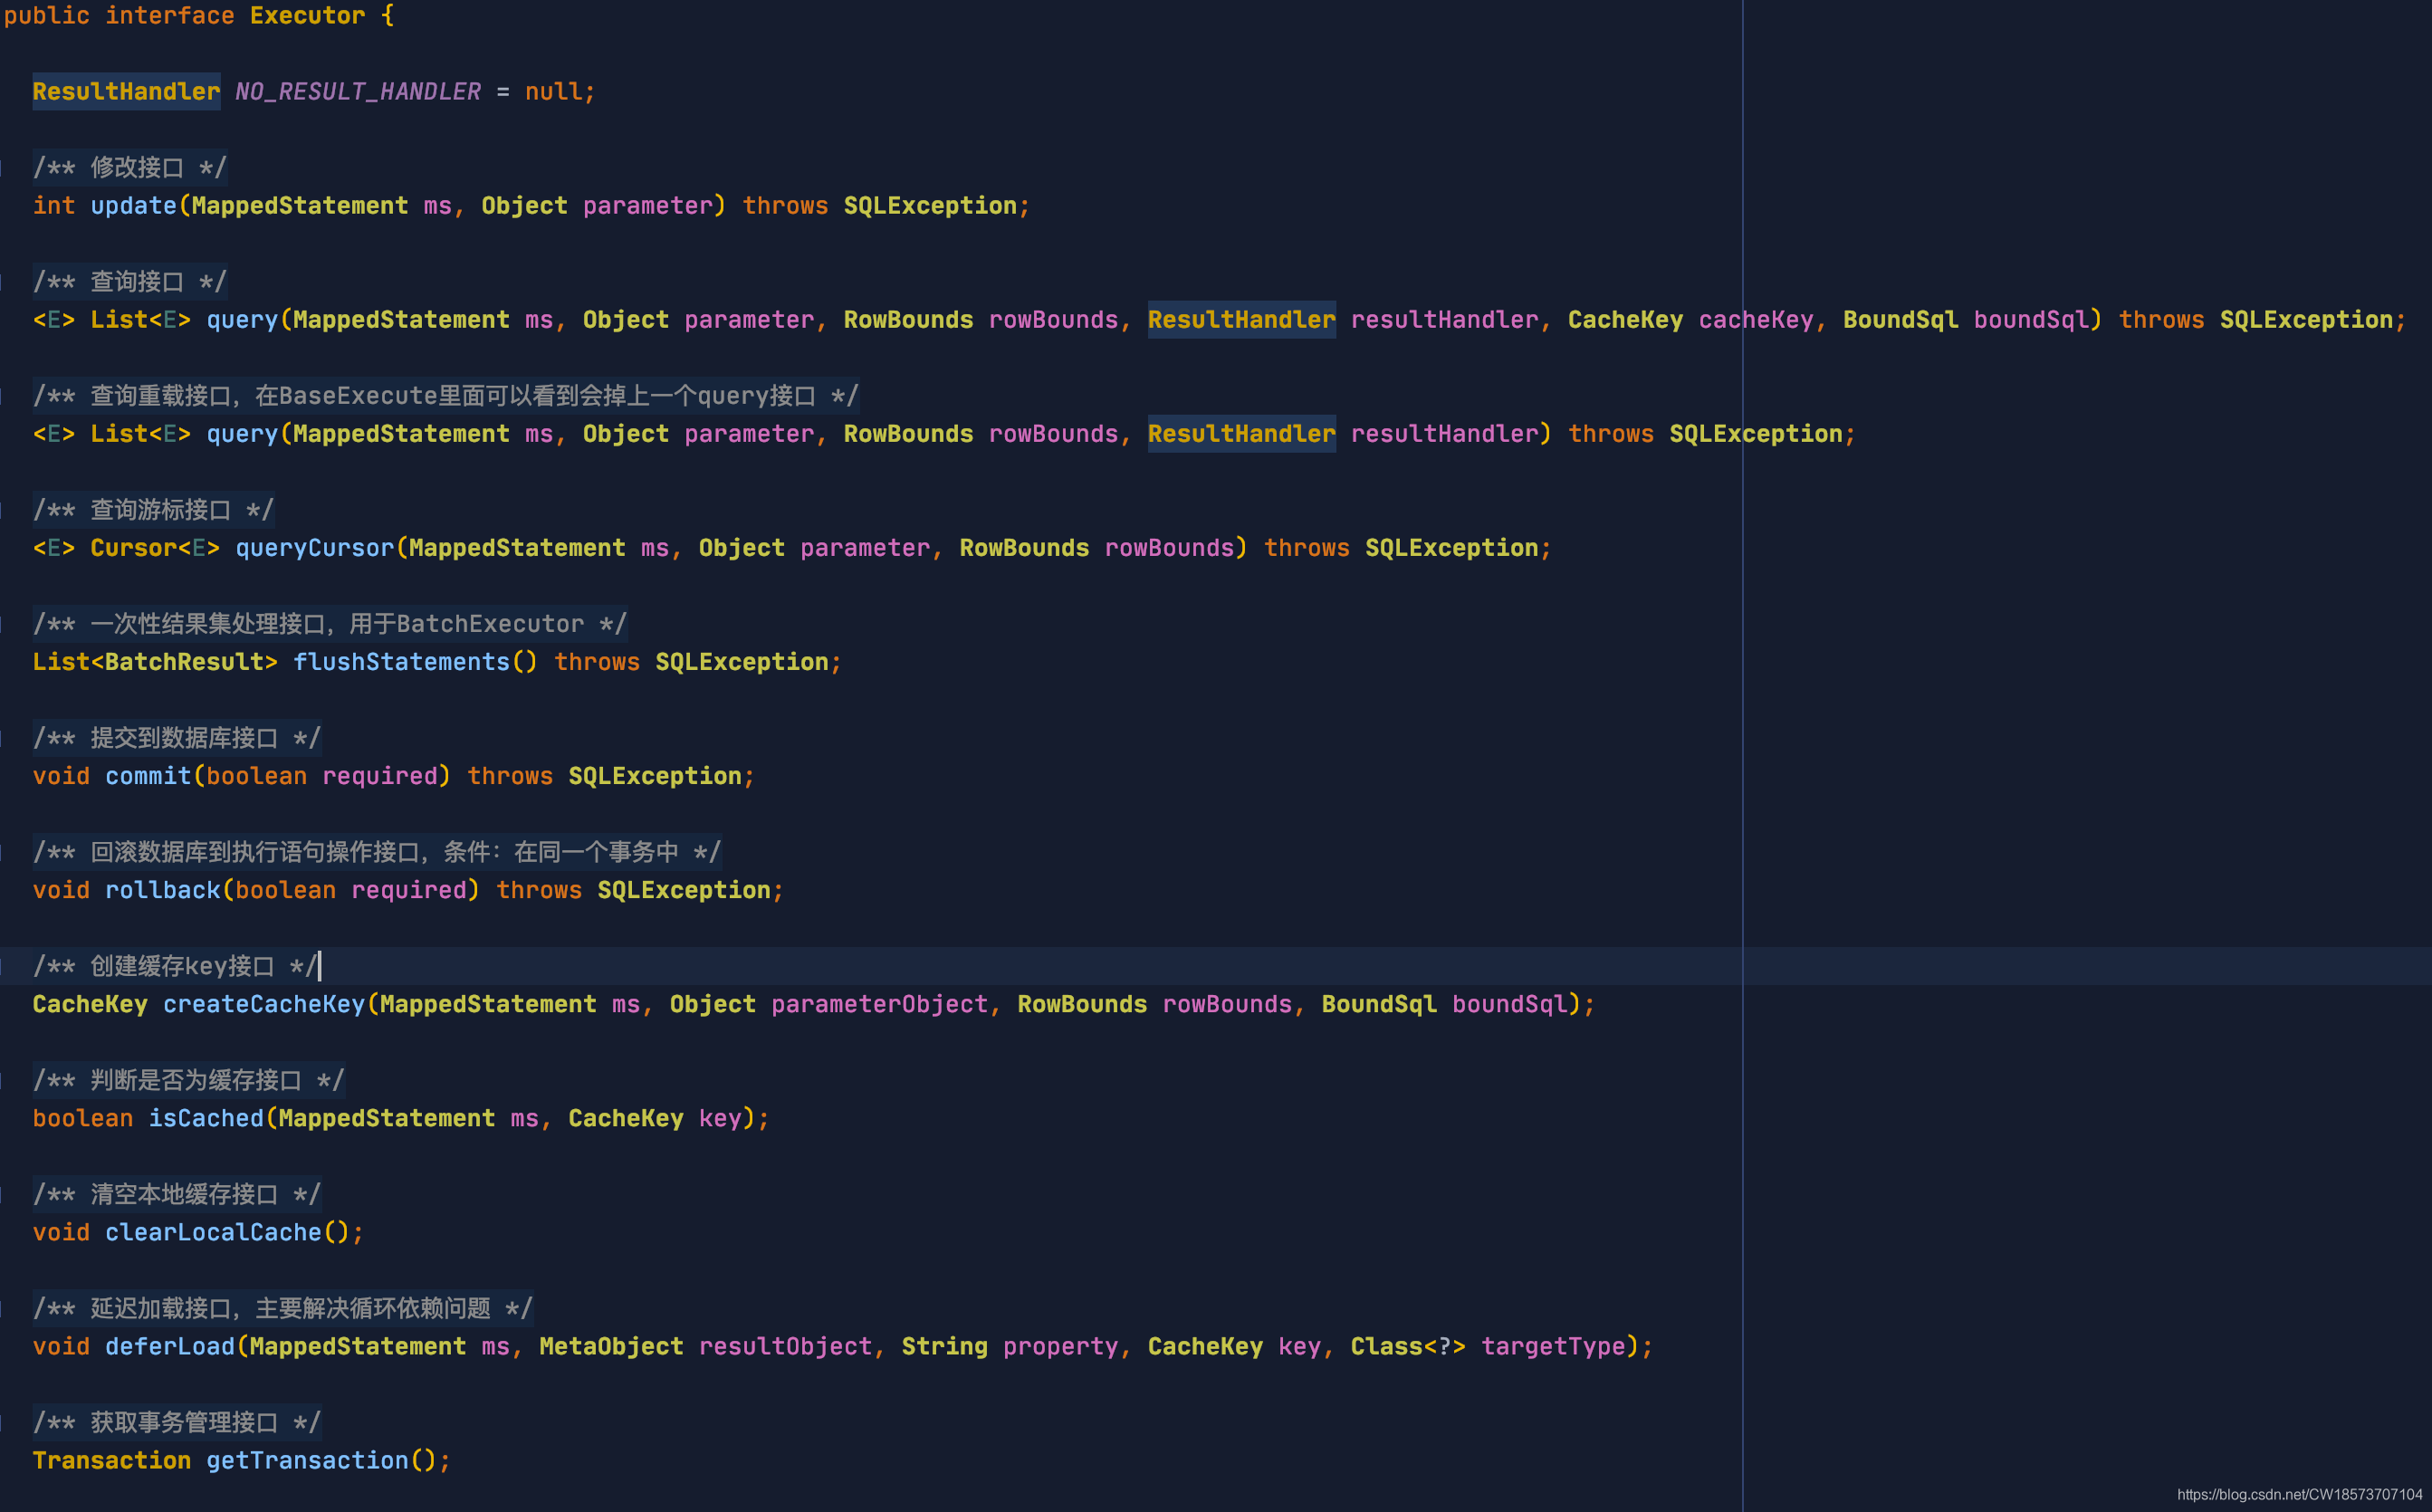Click the Executor interface name

pos(307,16)
